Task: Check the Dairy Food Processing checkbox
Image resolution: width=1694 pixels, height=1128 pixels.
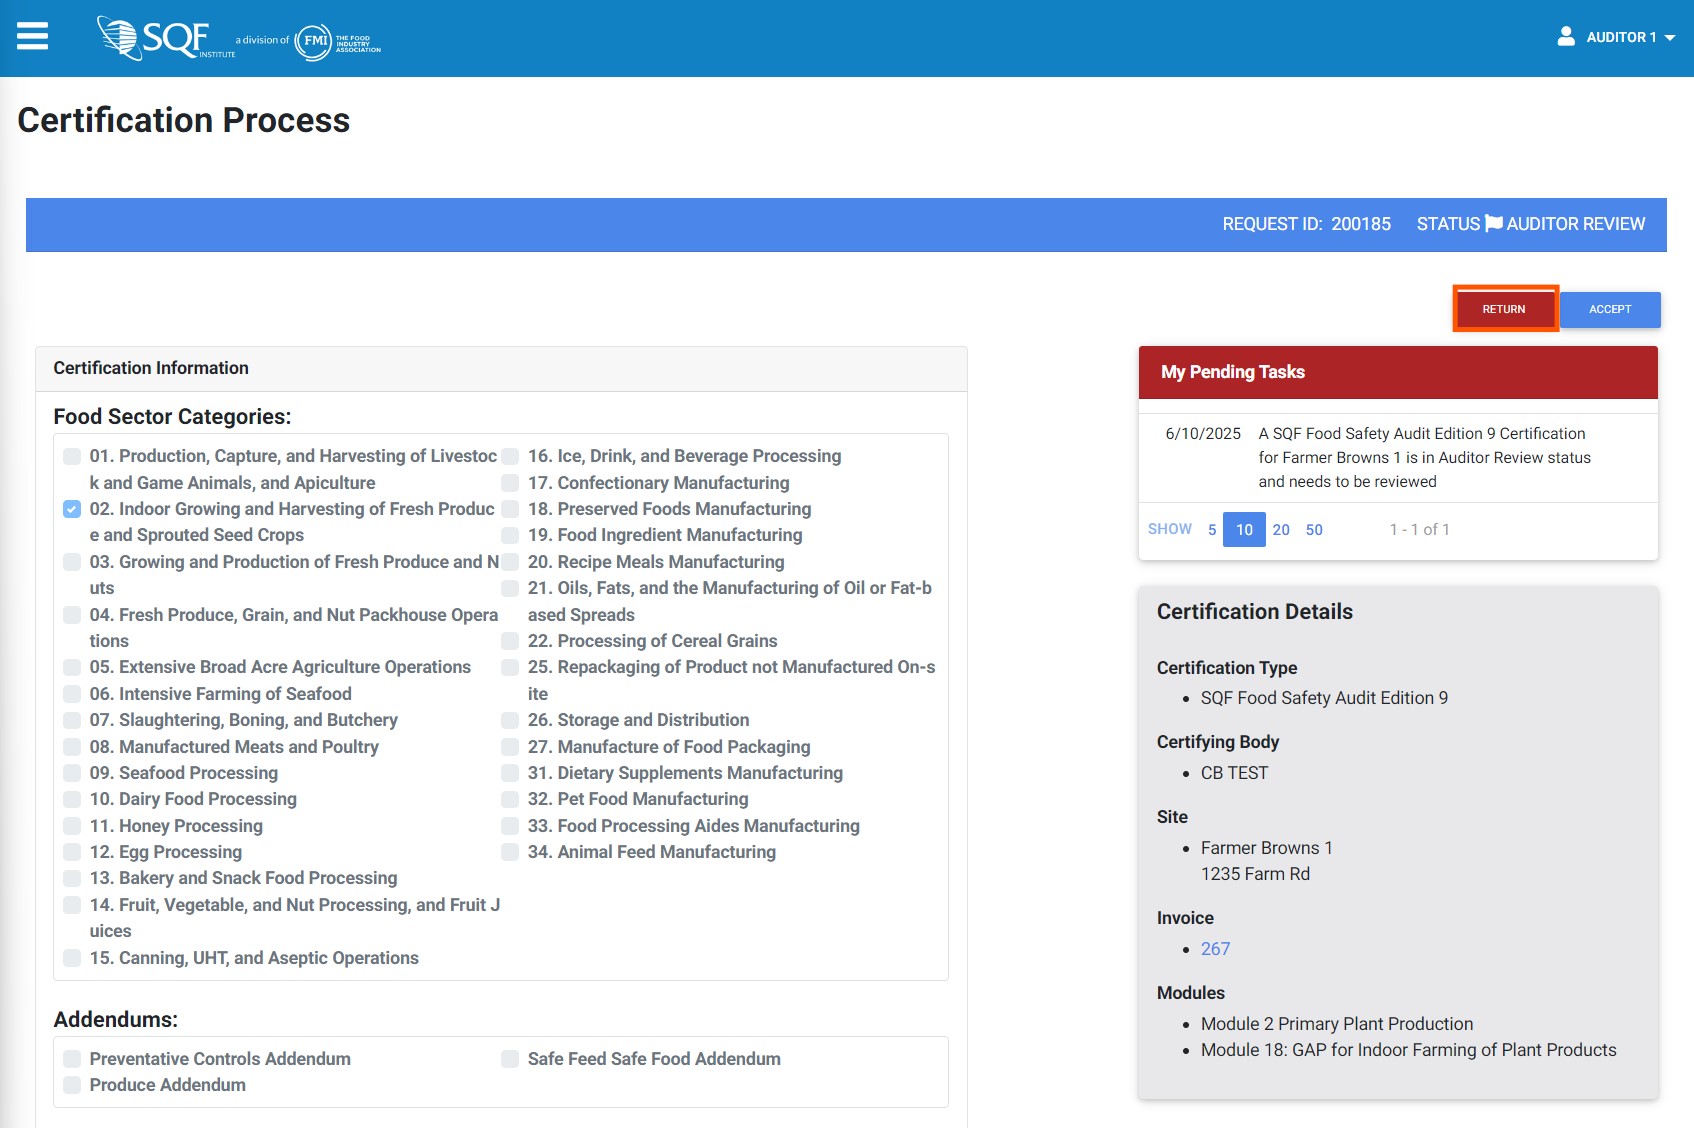Action: [72, 799]
